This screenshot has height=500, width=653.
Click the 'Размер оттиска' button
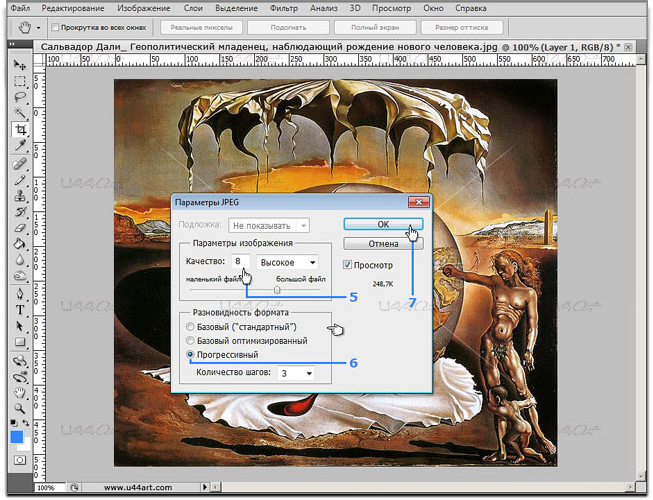[x=461, y=28]
